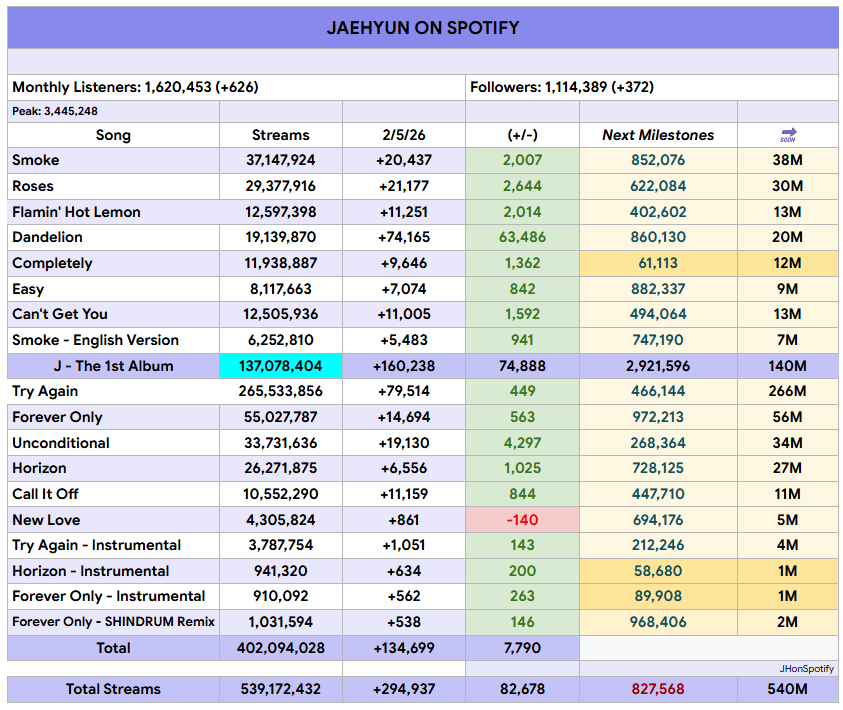
Task: Click the Followers 1,114,389 cell
Action: click(652, 87)
